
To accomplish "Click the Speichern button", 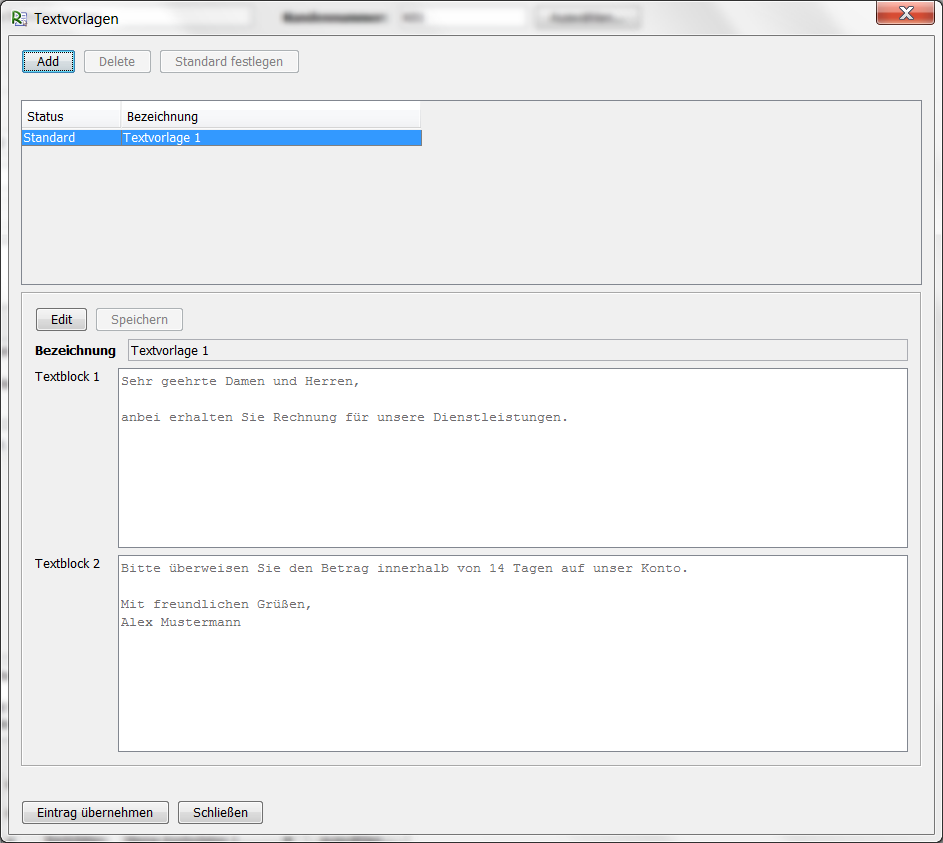I will pyautogui.click(x=139, y=319).
